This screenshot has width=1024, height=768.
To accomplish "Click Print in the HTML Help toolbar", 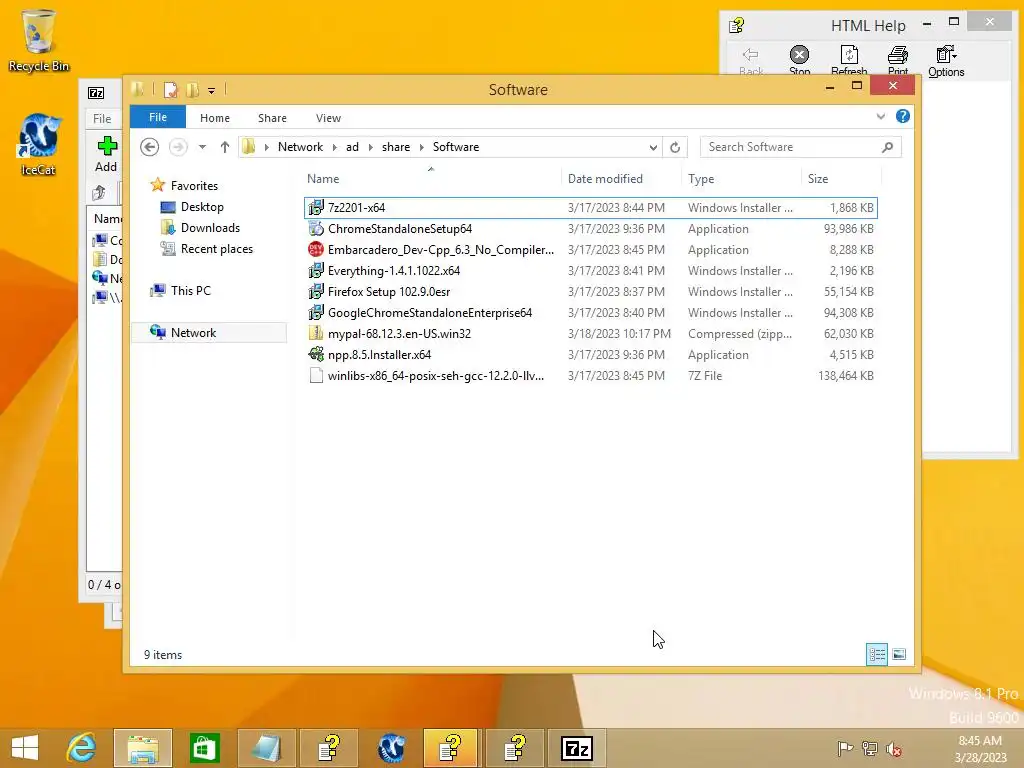I will pos(898,61).
